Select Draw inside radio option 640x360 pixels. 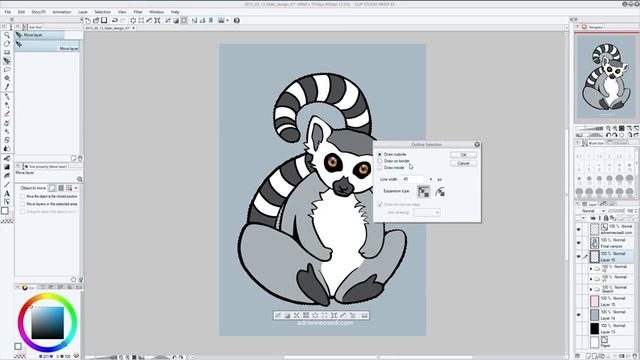pyautogui.click(x=380, y=167)
